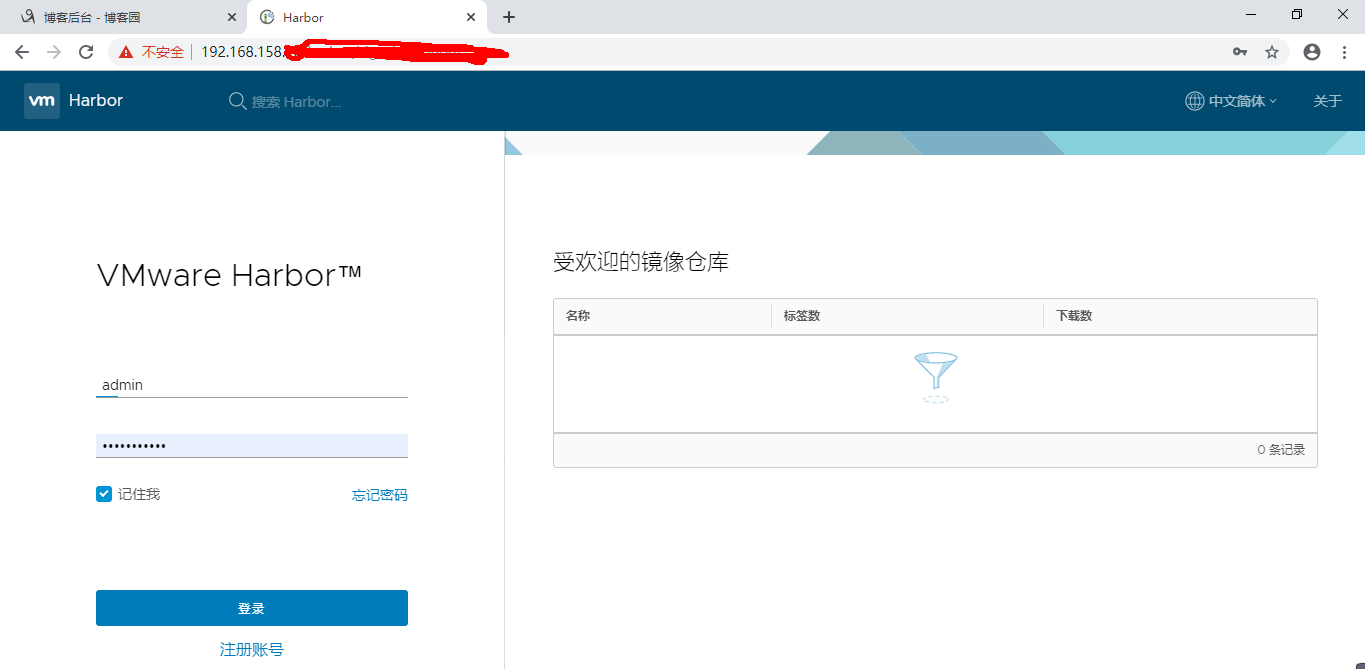Focus the username field containing admin

pyautogui.click(x=252, y=385)
